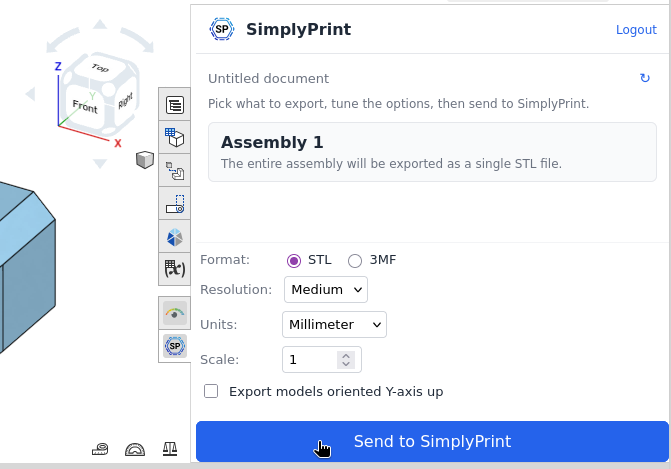Open the performance gauge panel icon
Screen dimensions: 671x469
click(x=175, y=314)
